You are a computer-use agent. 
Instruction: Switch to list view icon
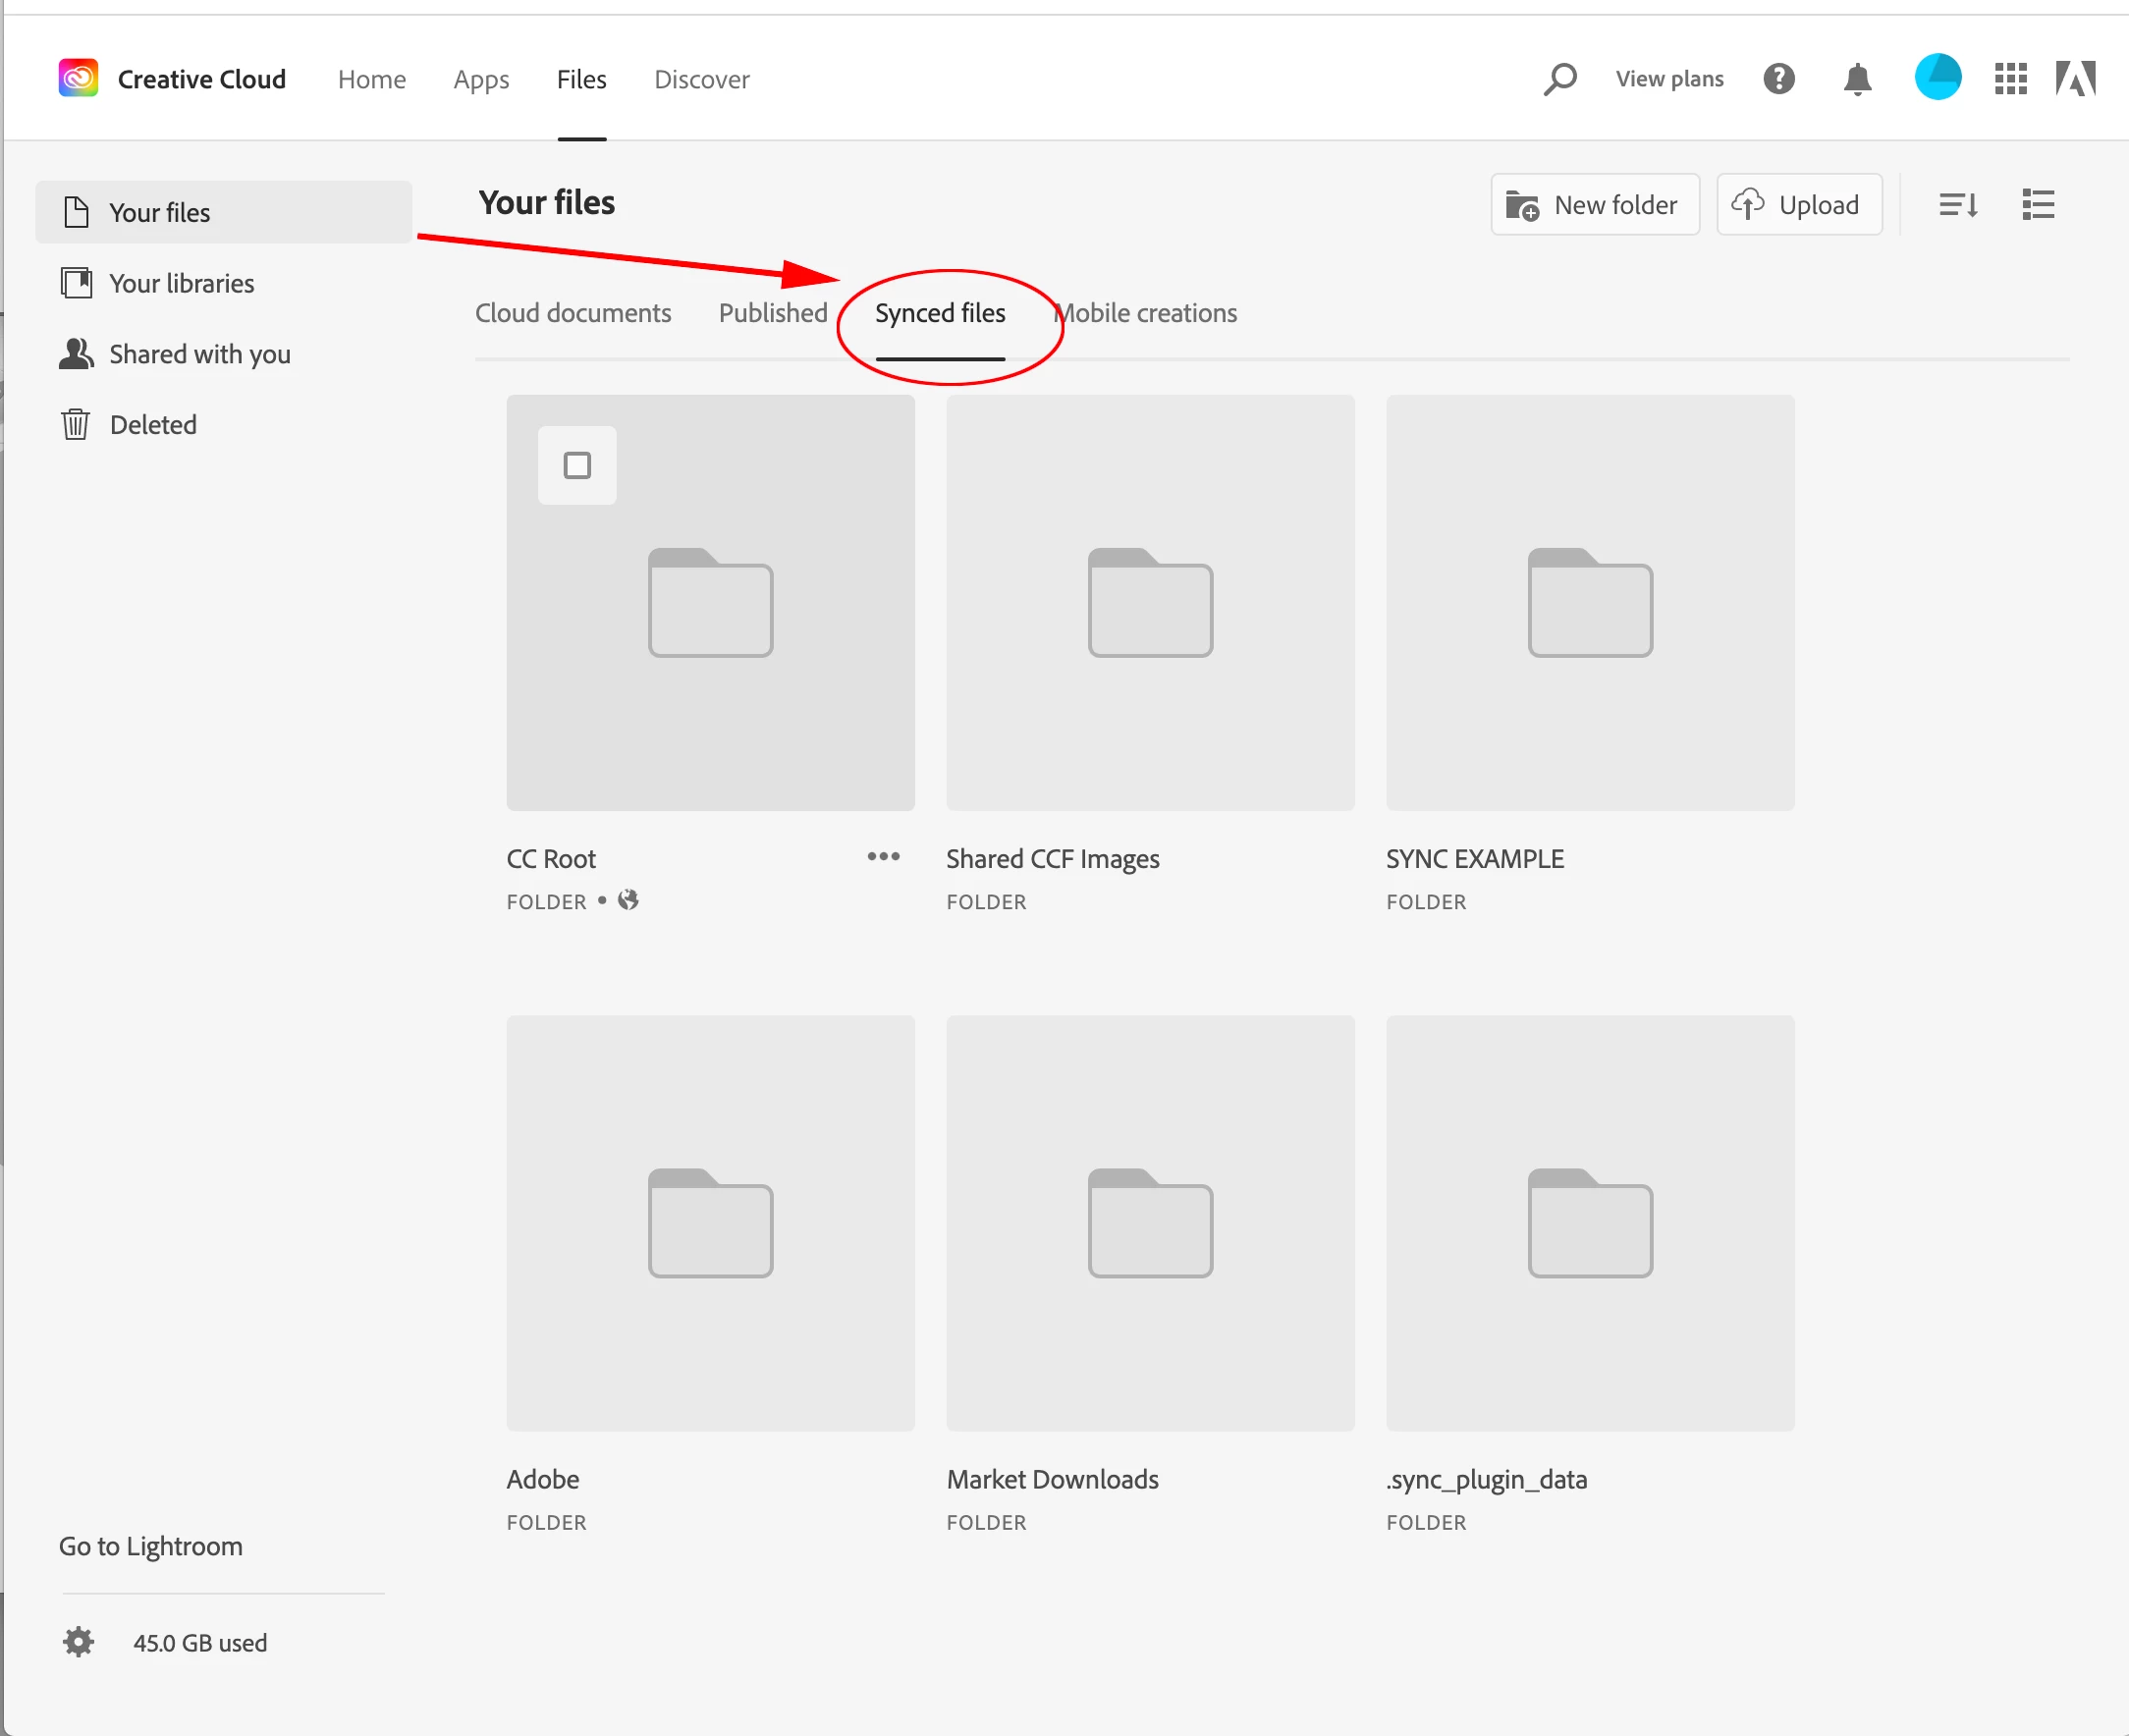click(2037, 205)
